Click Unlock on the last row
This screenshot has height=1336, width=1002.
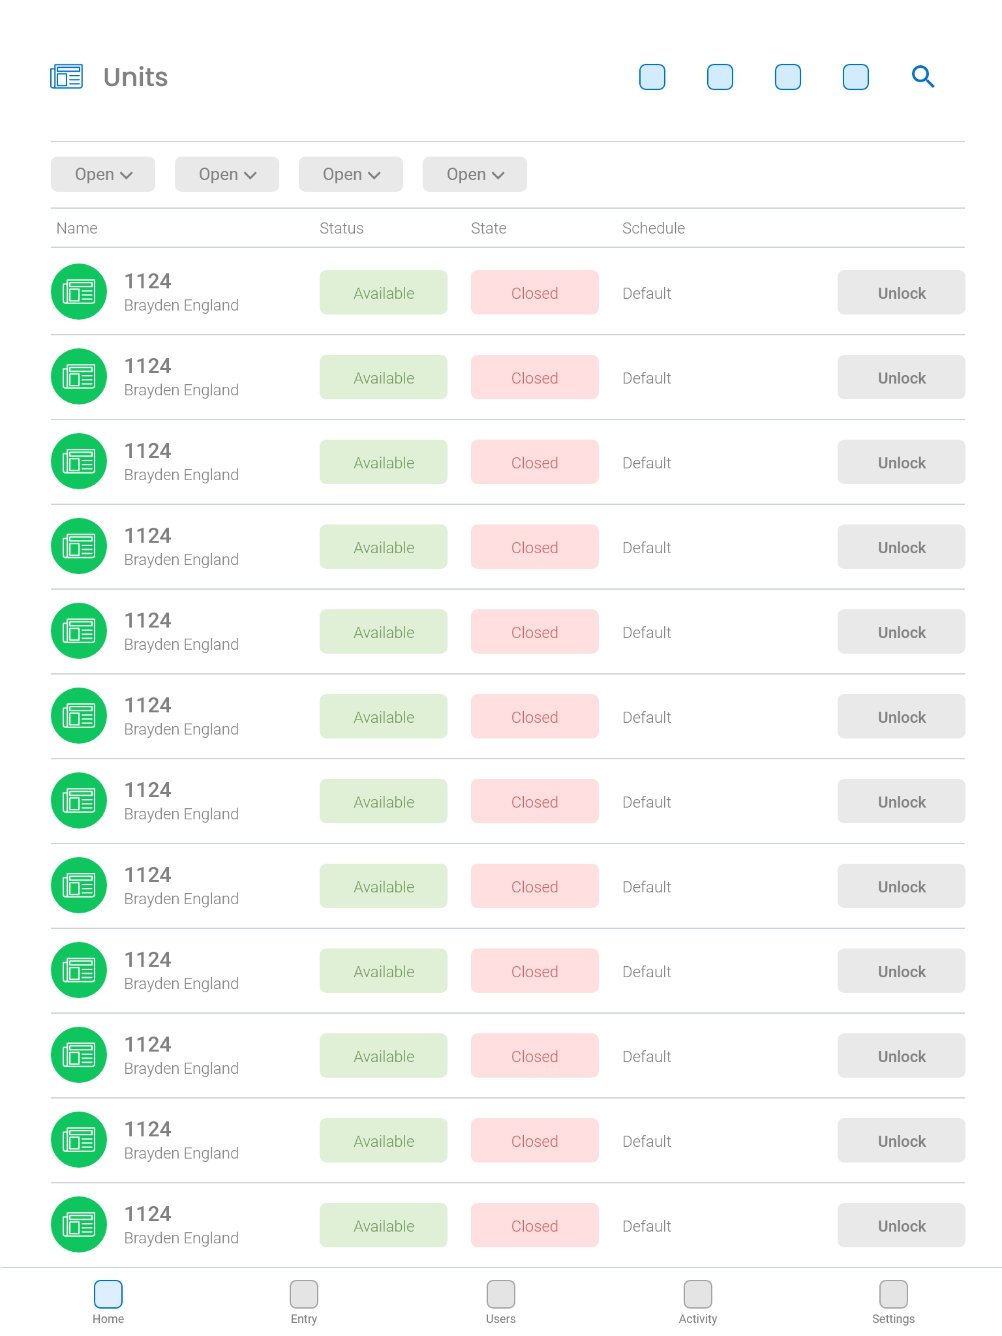[x=901, y=1226]
